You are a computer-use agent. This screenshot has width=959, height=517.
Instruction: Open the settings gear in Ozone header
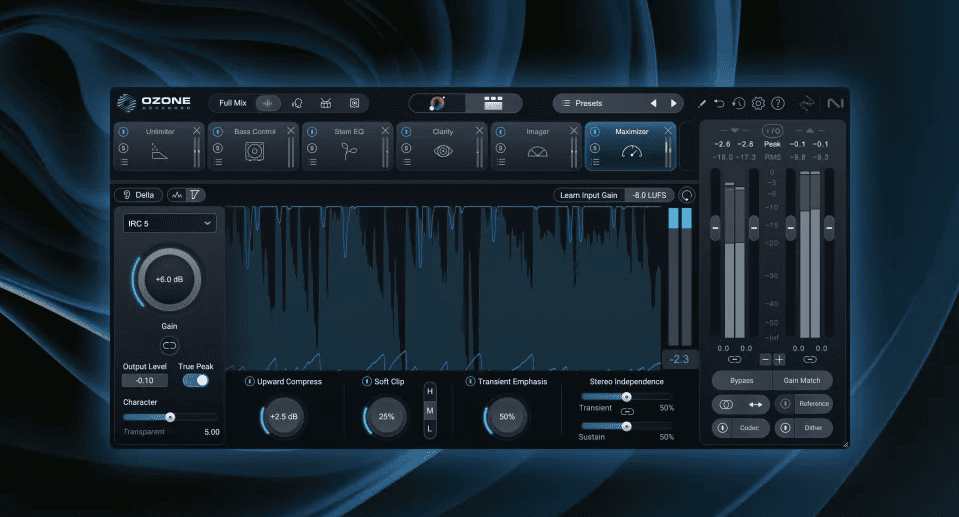(x=758, y=103)
